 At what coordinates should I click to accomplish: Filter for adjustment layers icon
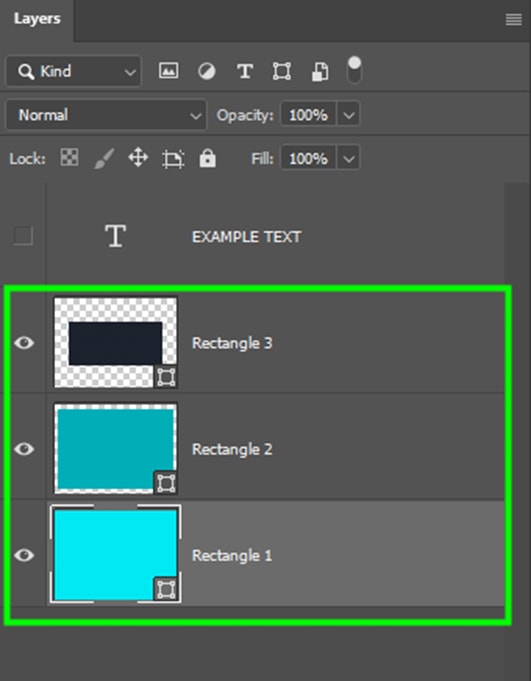point(207,71)
